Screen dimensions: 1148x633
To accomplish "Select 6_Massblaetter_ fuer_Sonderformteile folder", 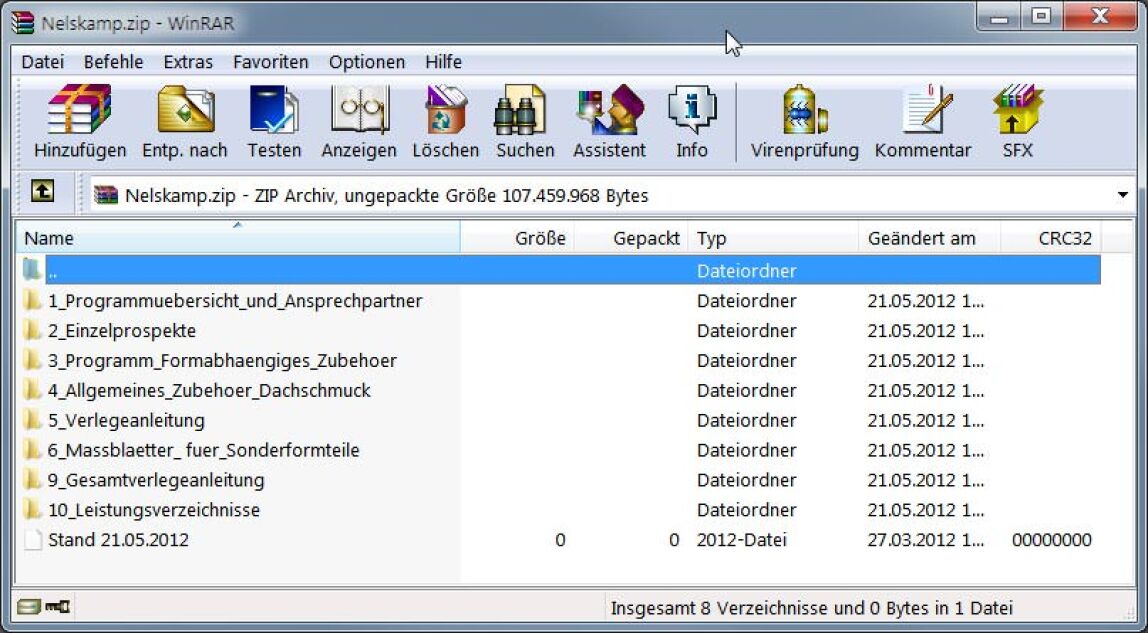I will tap(204, 450).
